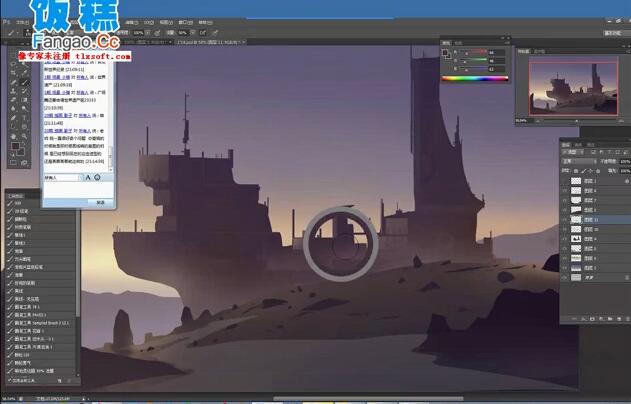Select the Lasso tool in the toolbox
Viewport: 631px width, 404px height.
pos(13,64)
